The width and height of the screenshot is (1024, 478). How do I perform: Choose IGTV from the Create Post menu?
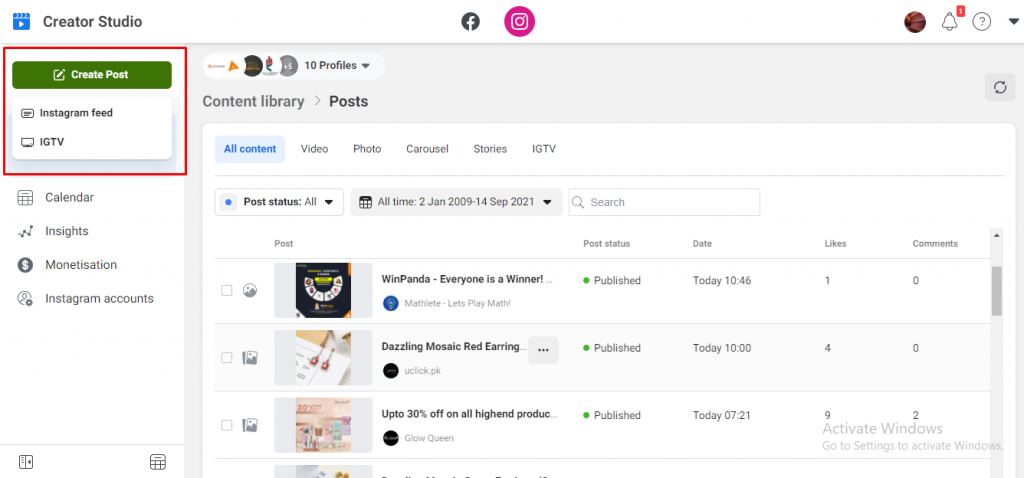91,142
